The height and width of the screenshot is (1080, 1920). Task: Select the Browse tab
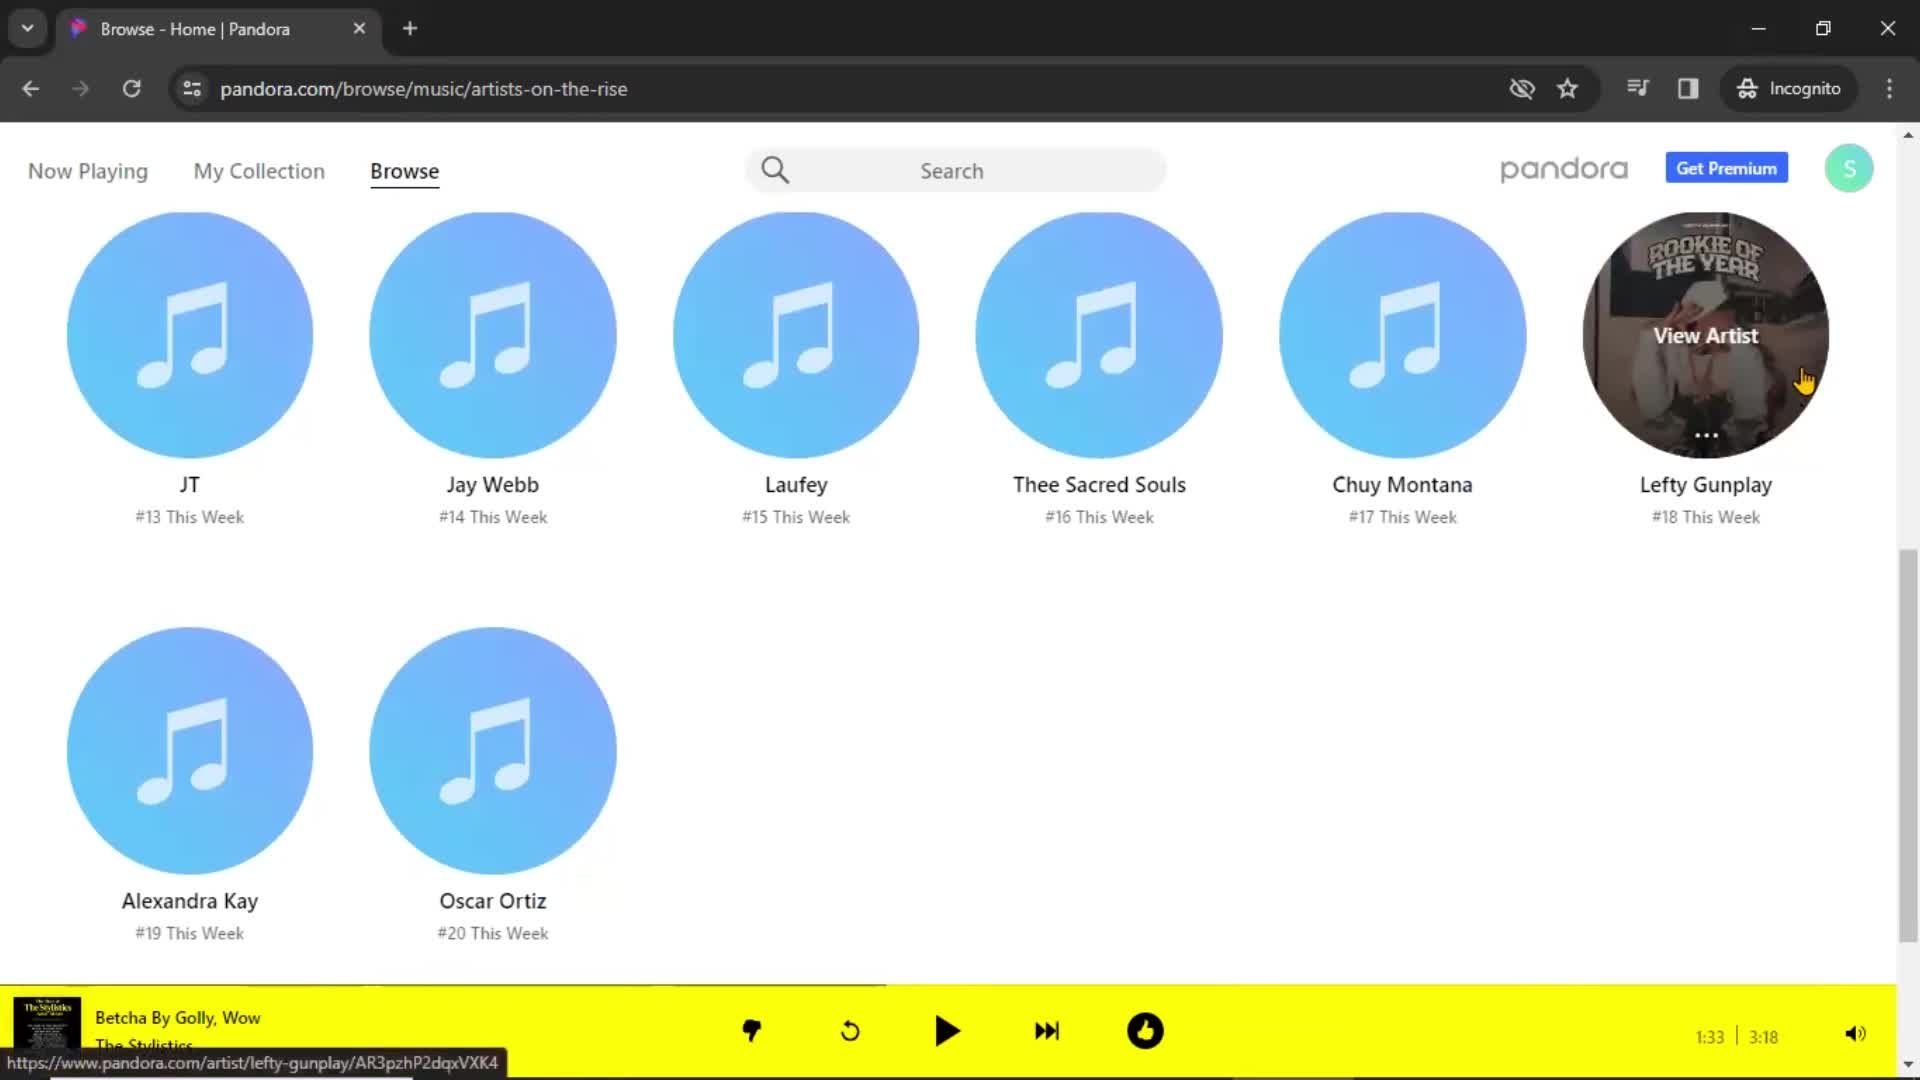tap(404, 171)
